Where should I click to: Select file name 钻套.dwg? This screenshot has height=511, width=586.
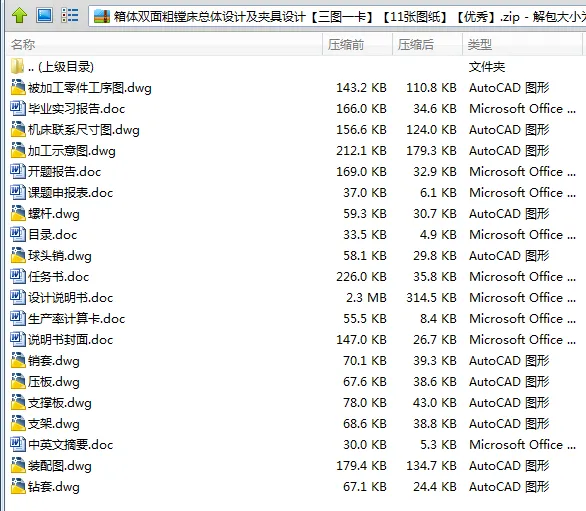tap(54, 487)
